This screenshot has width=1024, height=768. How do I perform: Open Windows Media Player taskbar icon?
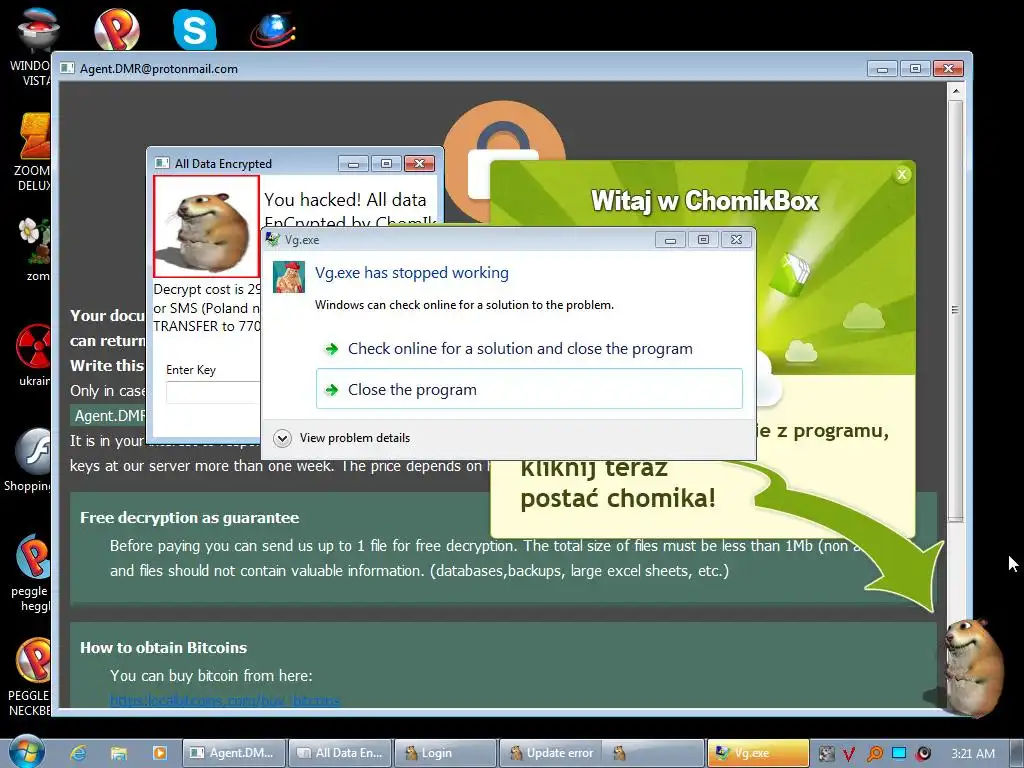[159, 753]
